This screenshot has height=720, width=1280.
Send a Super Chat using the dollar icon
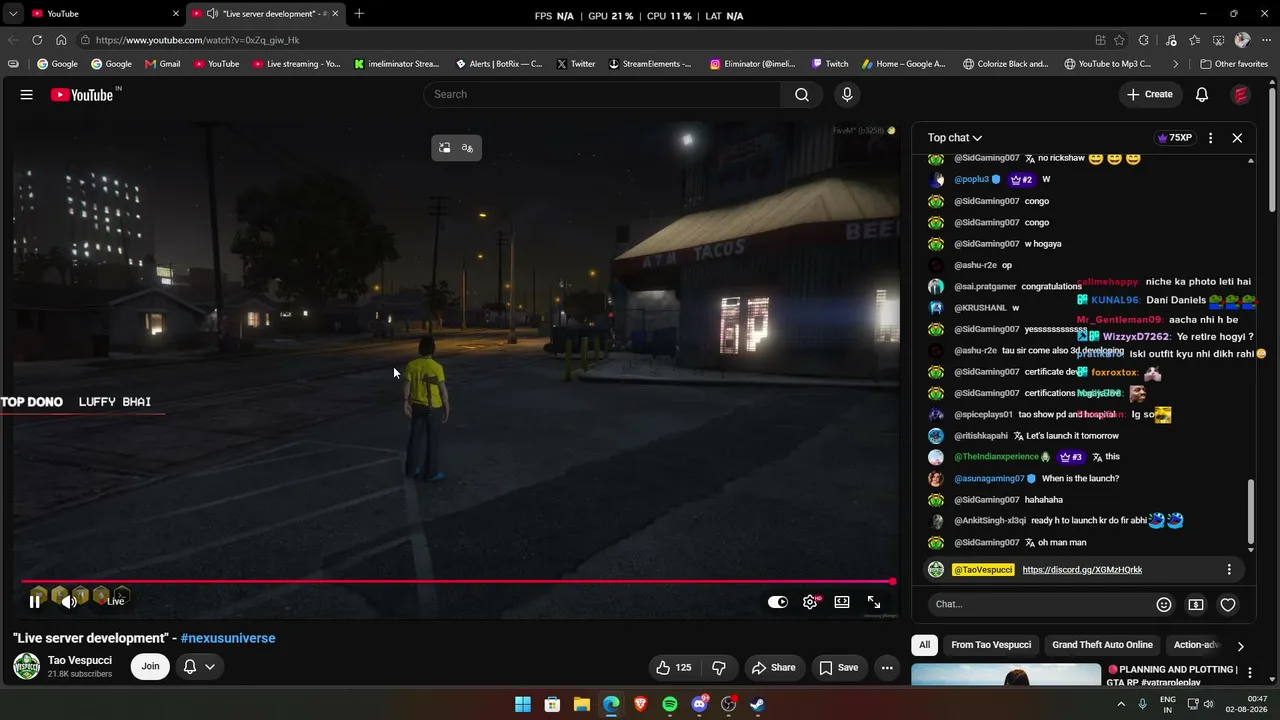(x=1196, y=604)
